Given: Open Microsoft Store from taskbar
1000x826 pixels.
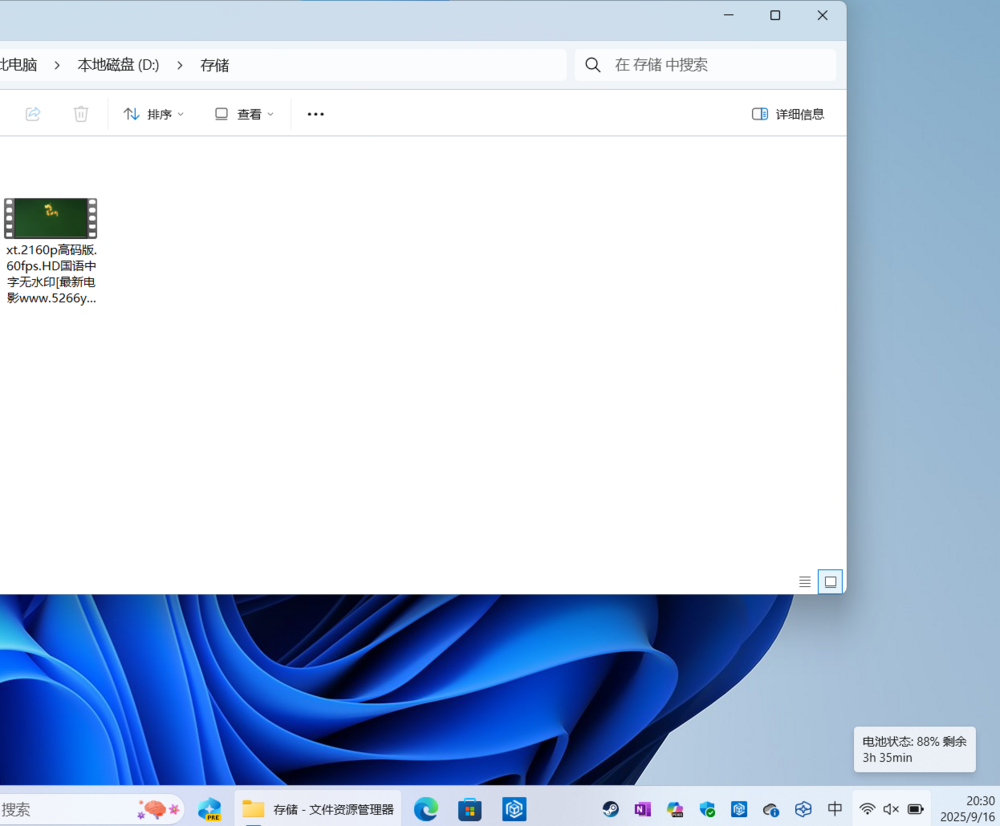Looking at the screenshot, I should [x=470, y=809].
